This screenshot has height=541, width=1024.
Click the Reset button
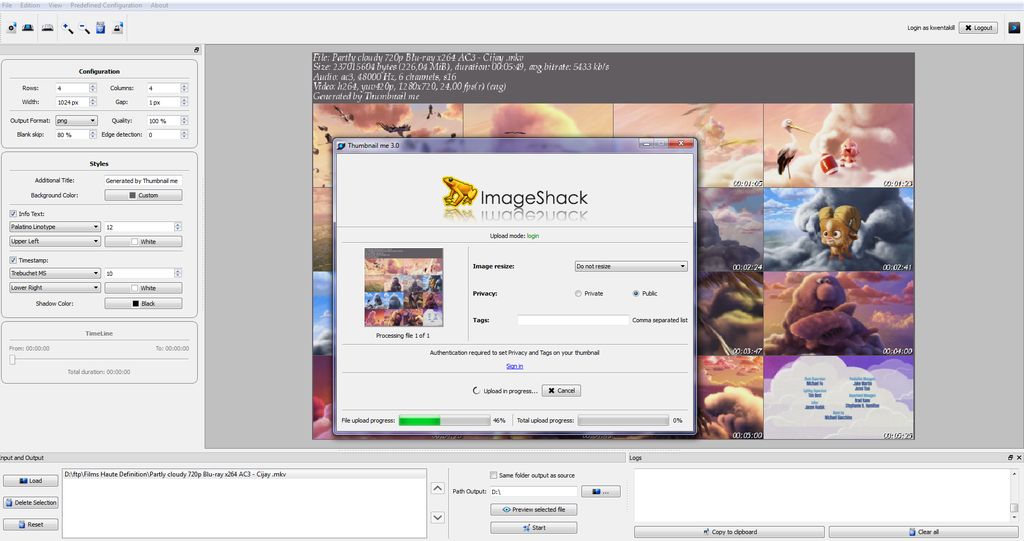(x=31, y=524)
